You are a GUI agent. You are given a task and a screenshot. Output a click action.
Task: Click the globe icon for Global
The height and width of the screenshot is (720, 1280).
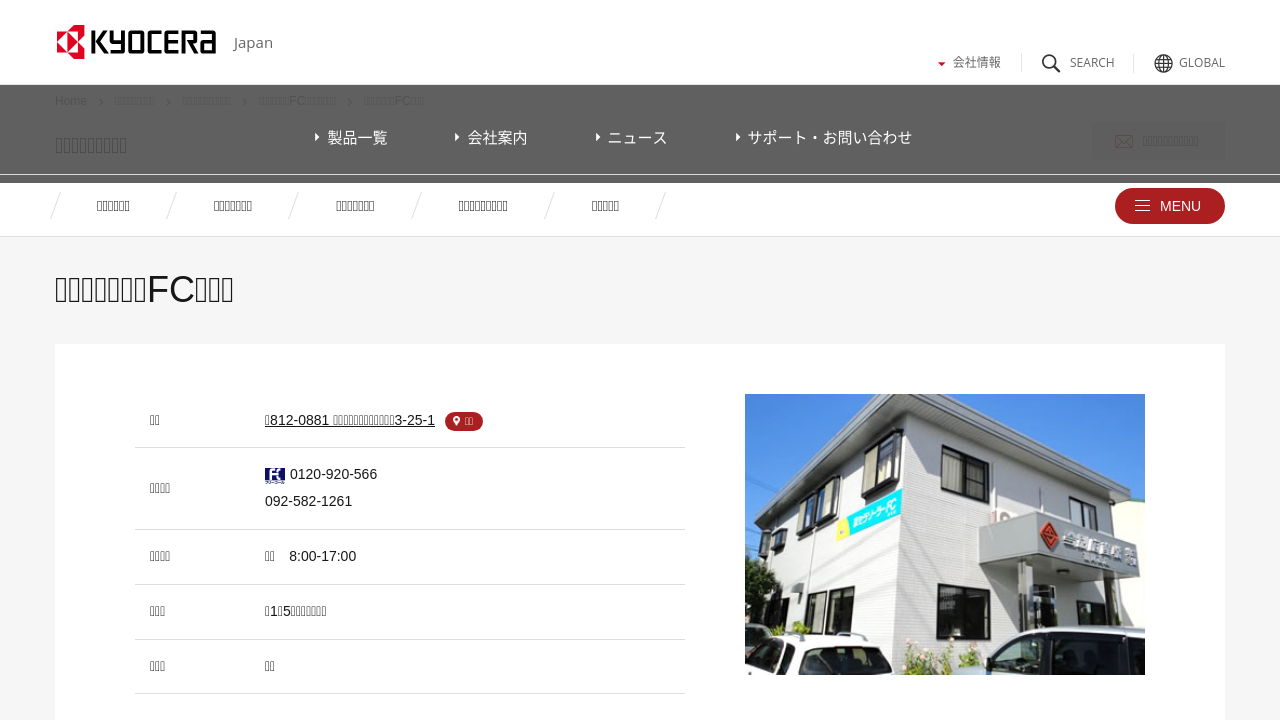1163,63
